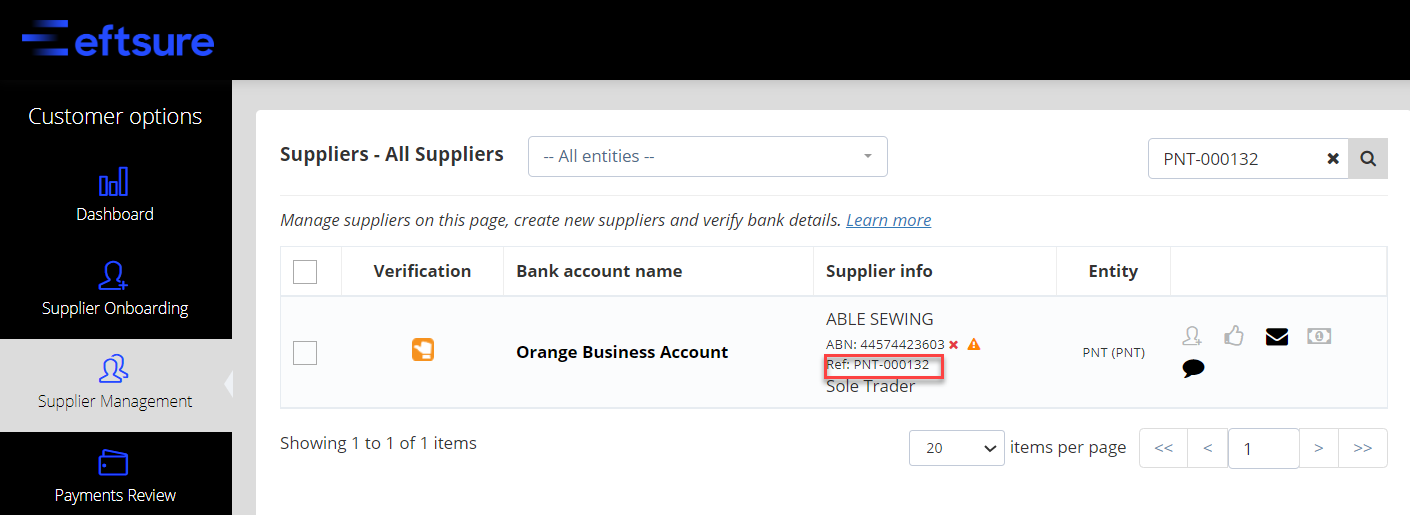Expand the 20 items per page selector
The image size is (1410, 515).
(x=957, y=448)
